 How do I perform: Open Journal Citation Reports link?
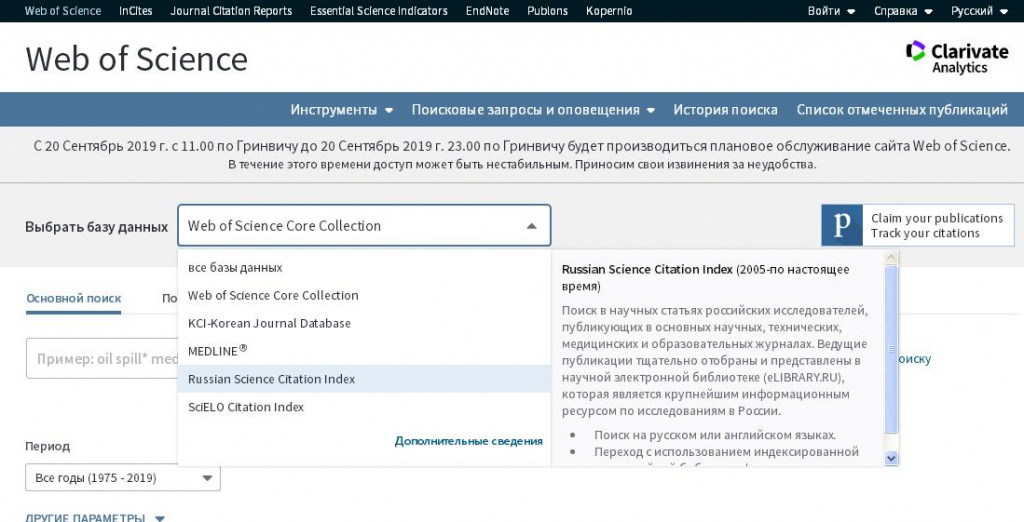[x=231, y=11]
